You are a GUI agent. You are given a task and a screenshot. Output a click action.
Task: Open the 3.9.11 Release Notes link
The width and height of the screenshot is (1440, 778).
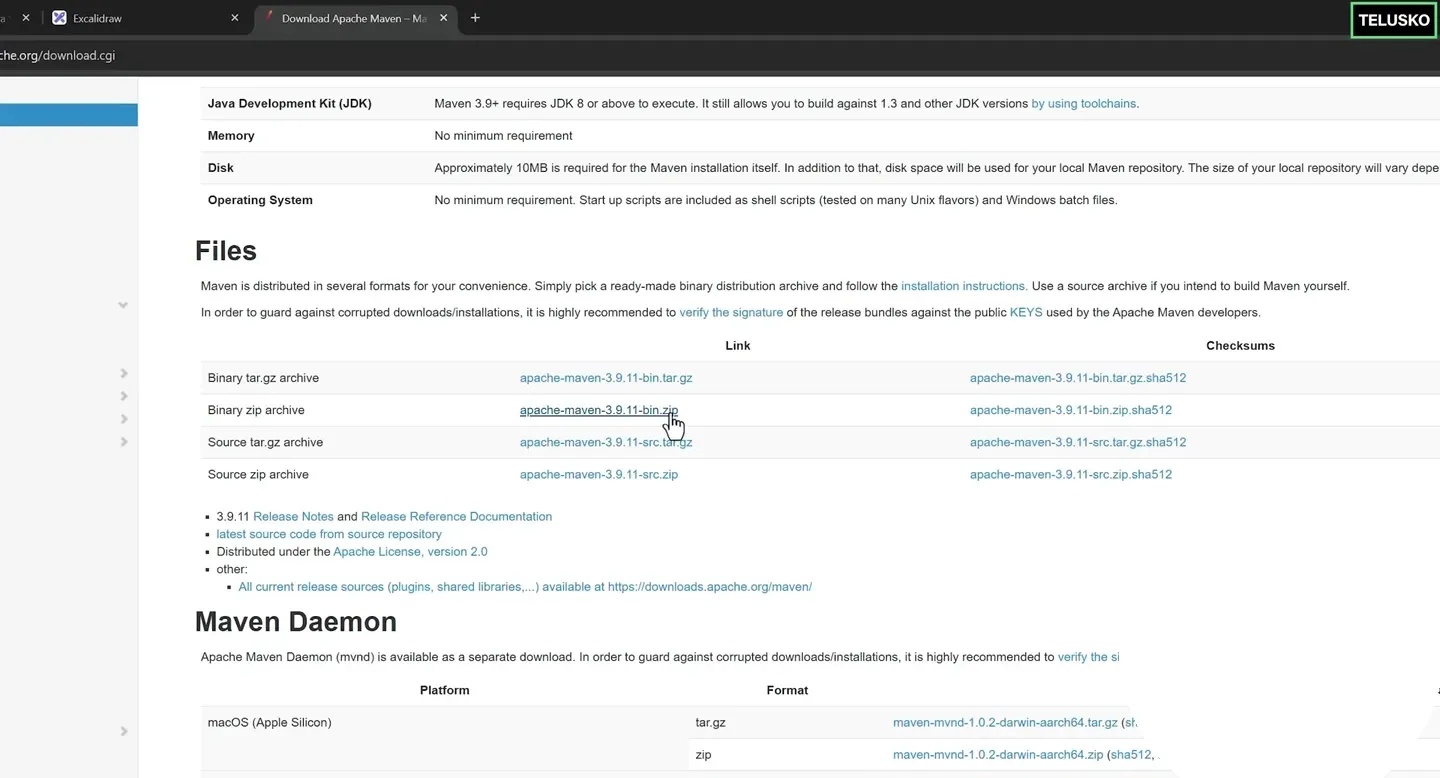click(x=293, y=517)
